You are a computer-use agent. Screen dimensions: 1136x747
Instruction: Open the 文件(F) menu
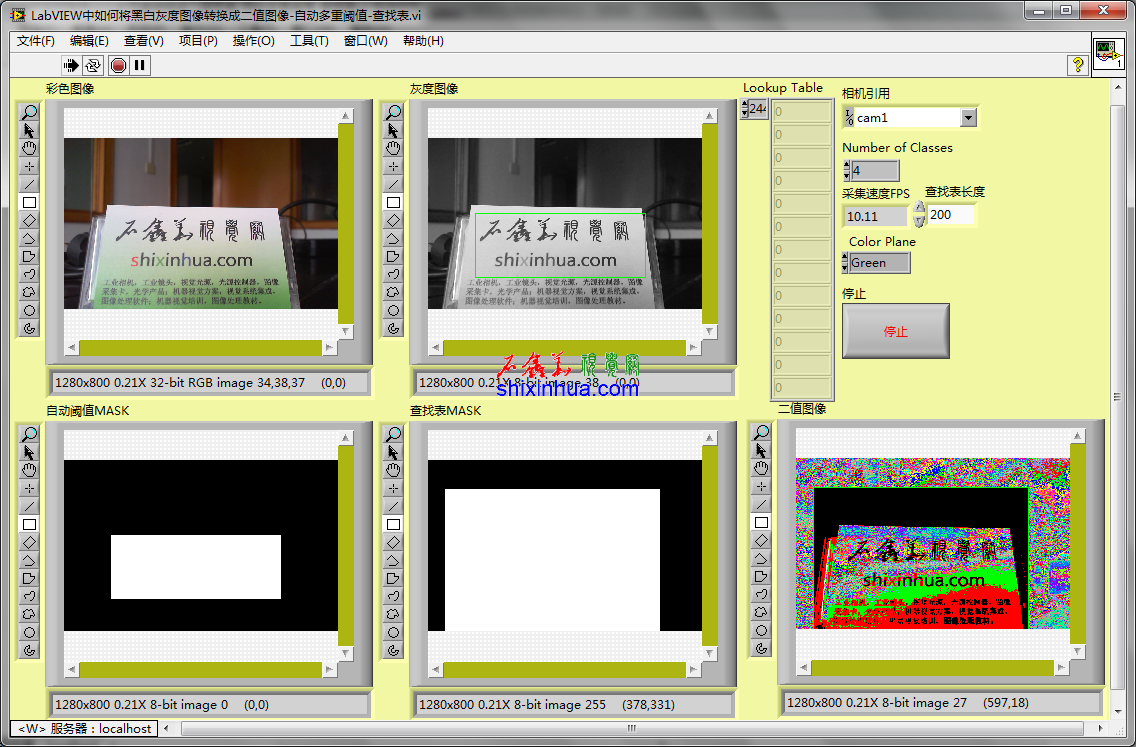[x=36, y=41]
